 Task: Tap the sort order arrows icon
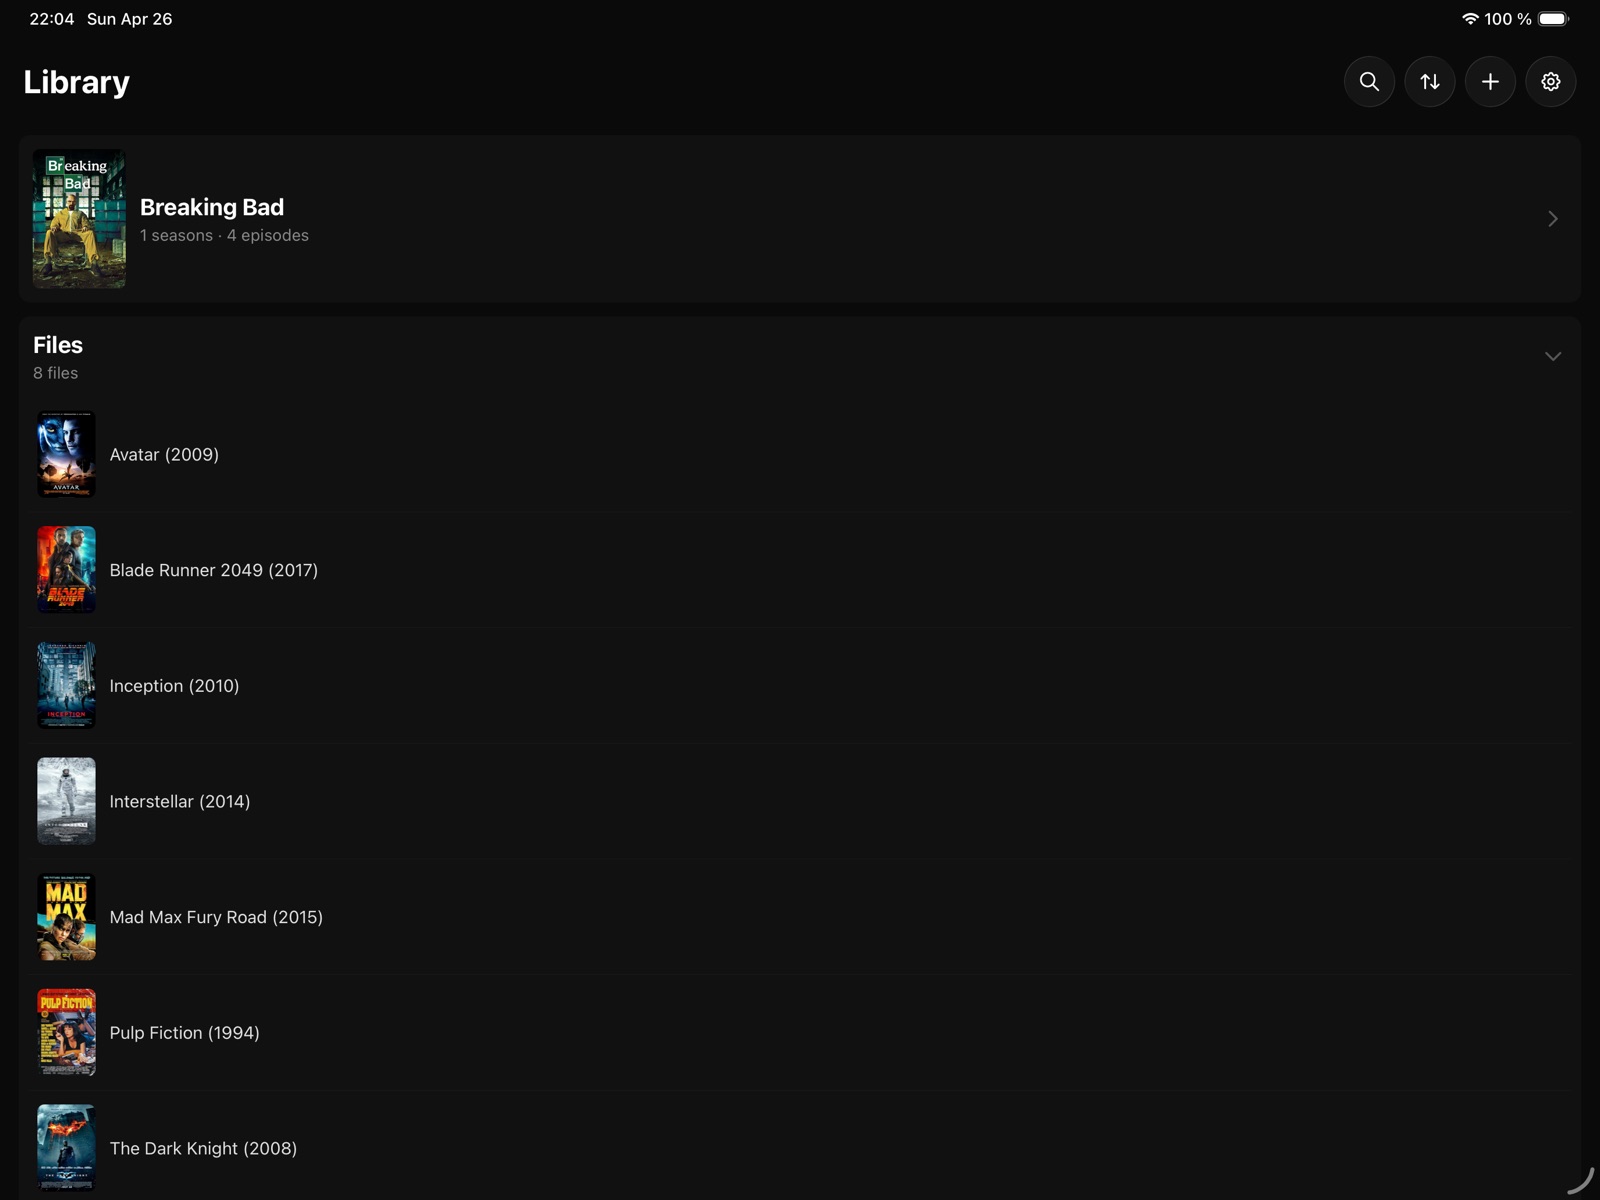pyautogui.click(x=1430, y=82)
